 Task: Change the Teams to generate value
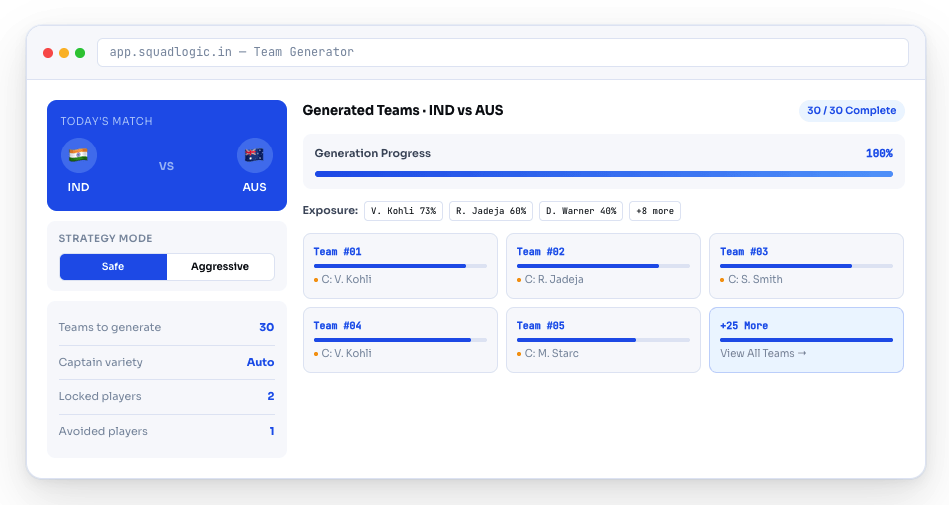point(266,327)
